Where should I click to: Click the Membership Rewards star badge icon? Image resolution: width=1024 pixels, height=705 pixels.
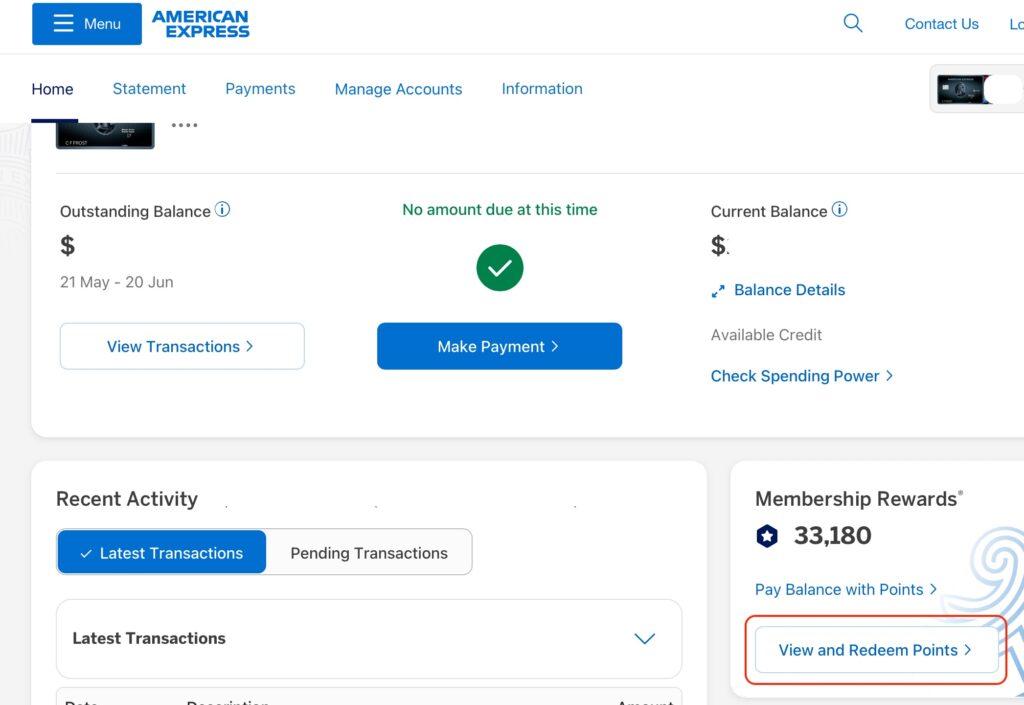tap(767, 536)
